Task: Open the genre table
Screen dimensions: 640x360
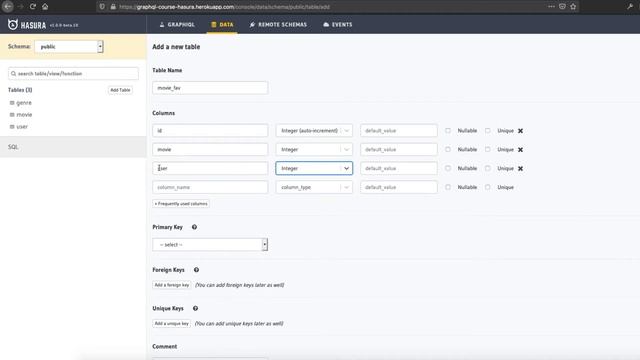Action: pos(24,103)
